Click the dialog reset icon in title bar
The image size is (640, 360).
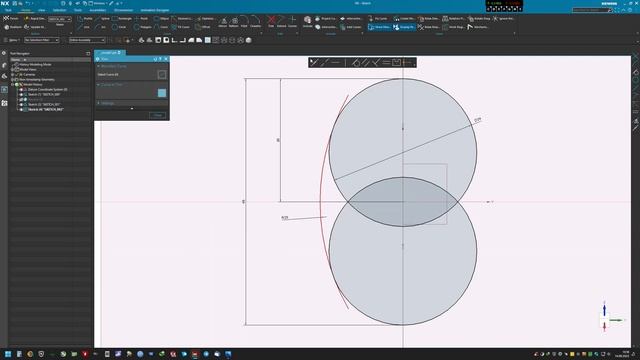[x=155, y=59]
